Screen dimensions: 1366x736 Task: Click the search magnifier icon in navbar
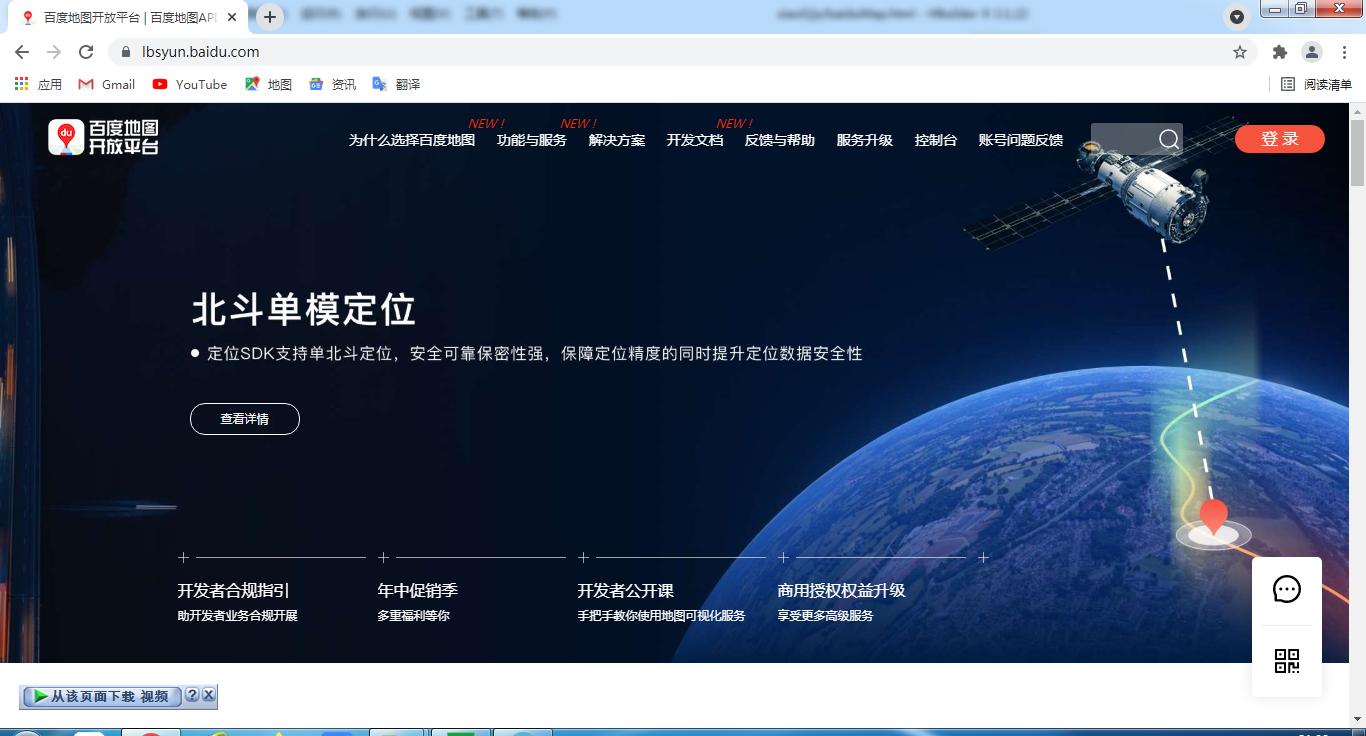[x=1168, y=139]
